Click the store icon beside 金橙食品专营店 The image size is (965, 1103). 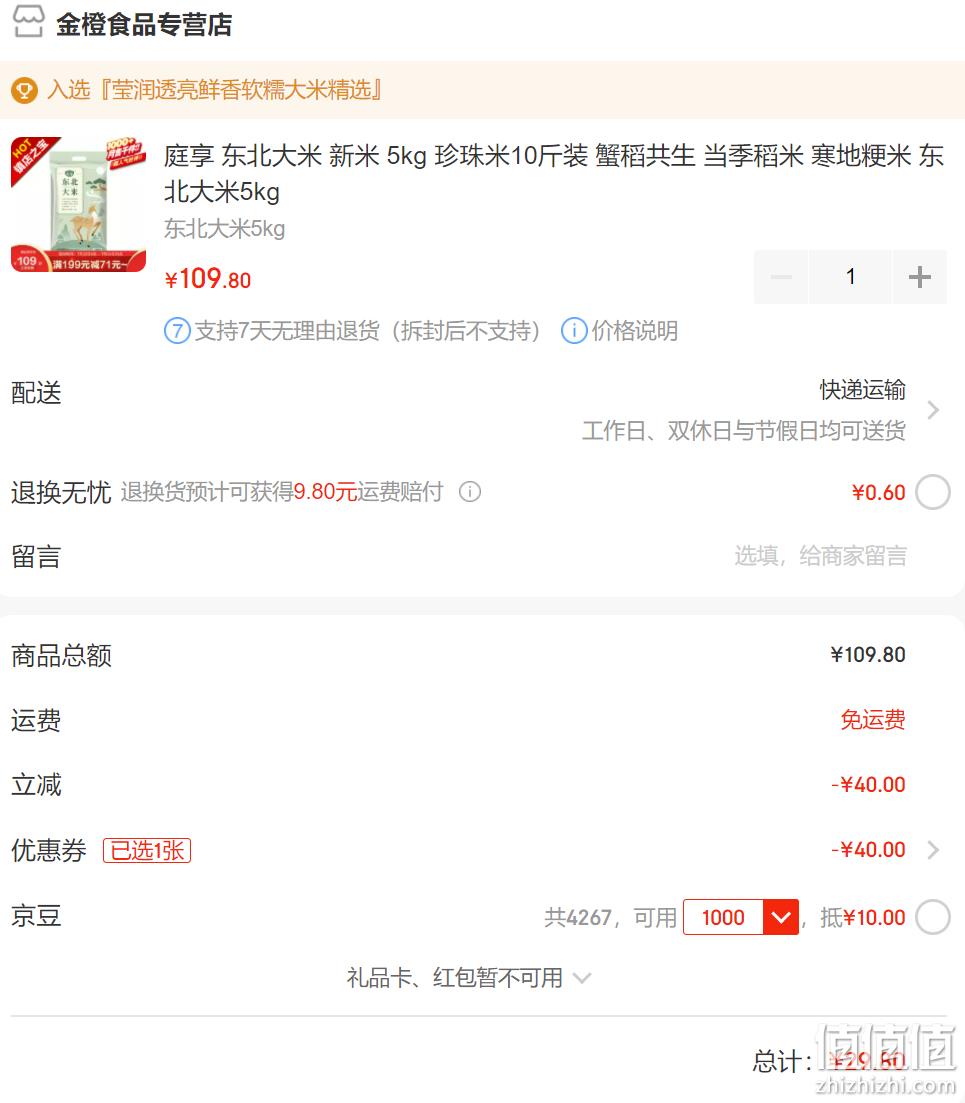click(x=28, y=22)
